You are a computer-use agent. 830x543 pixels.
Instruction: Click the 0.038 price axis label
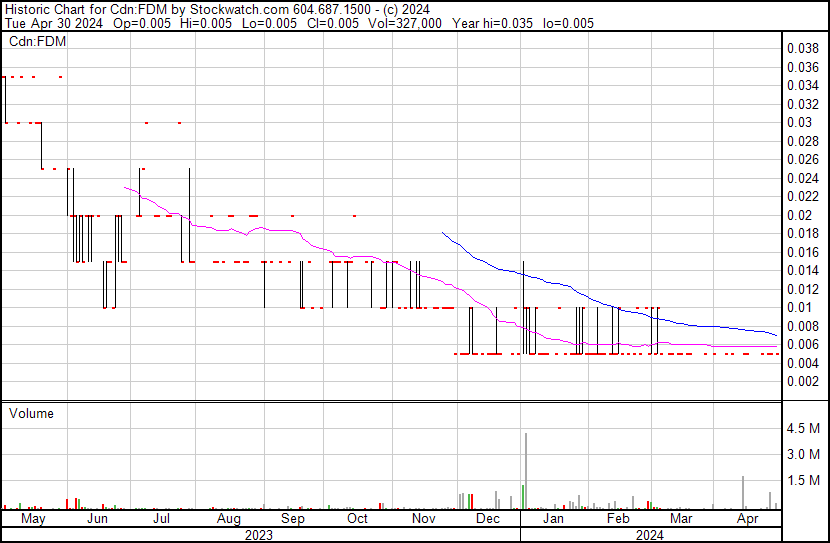pyautogui.click(x=803, y=48)
